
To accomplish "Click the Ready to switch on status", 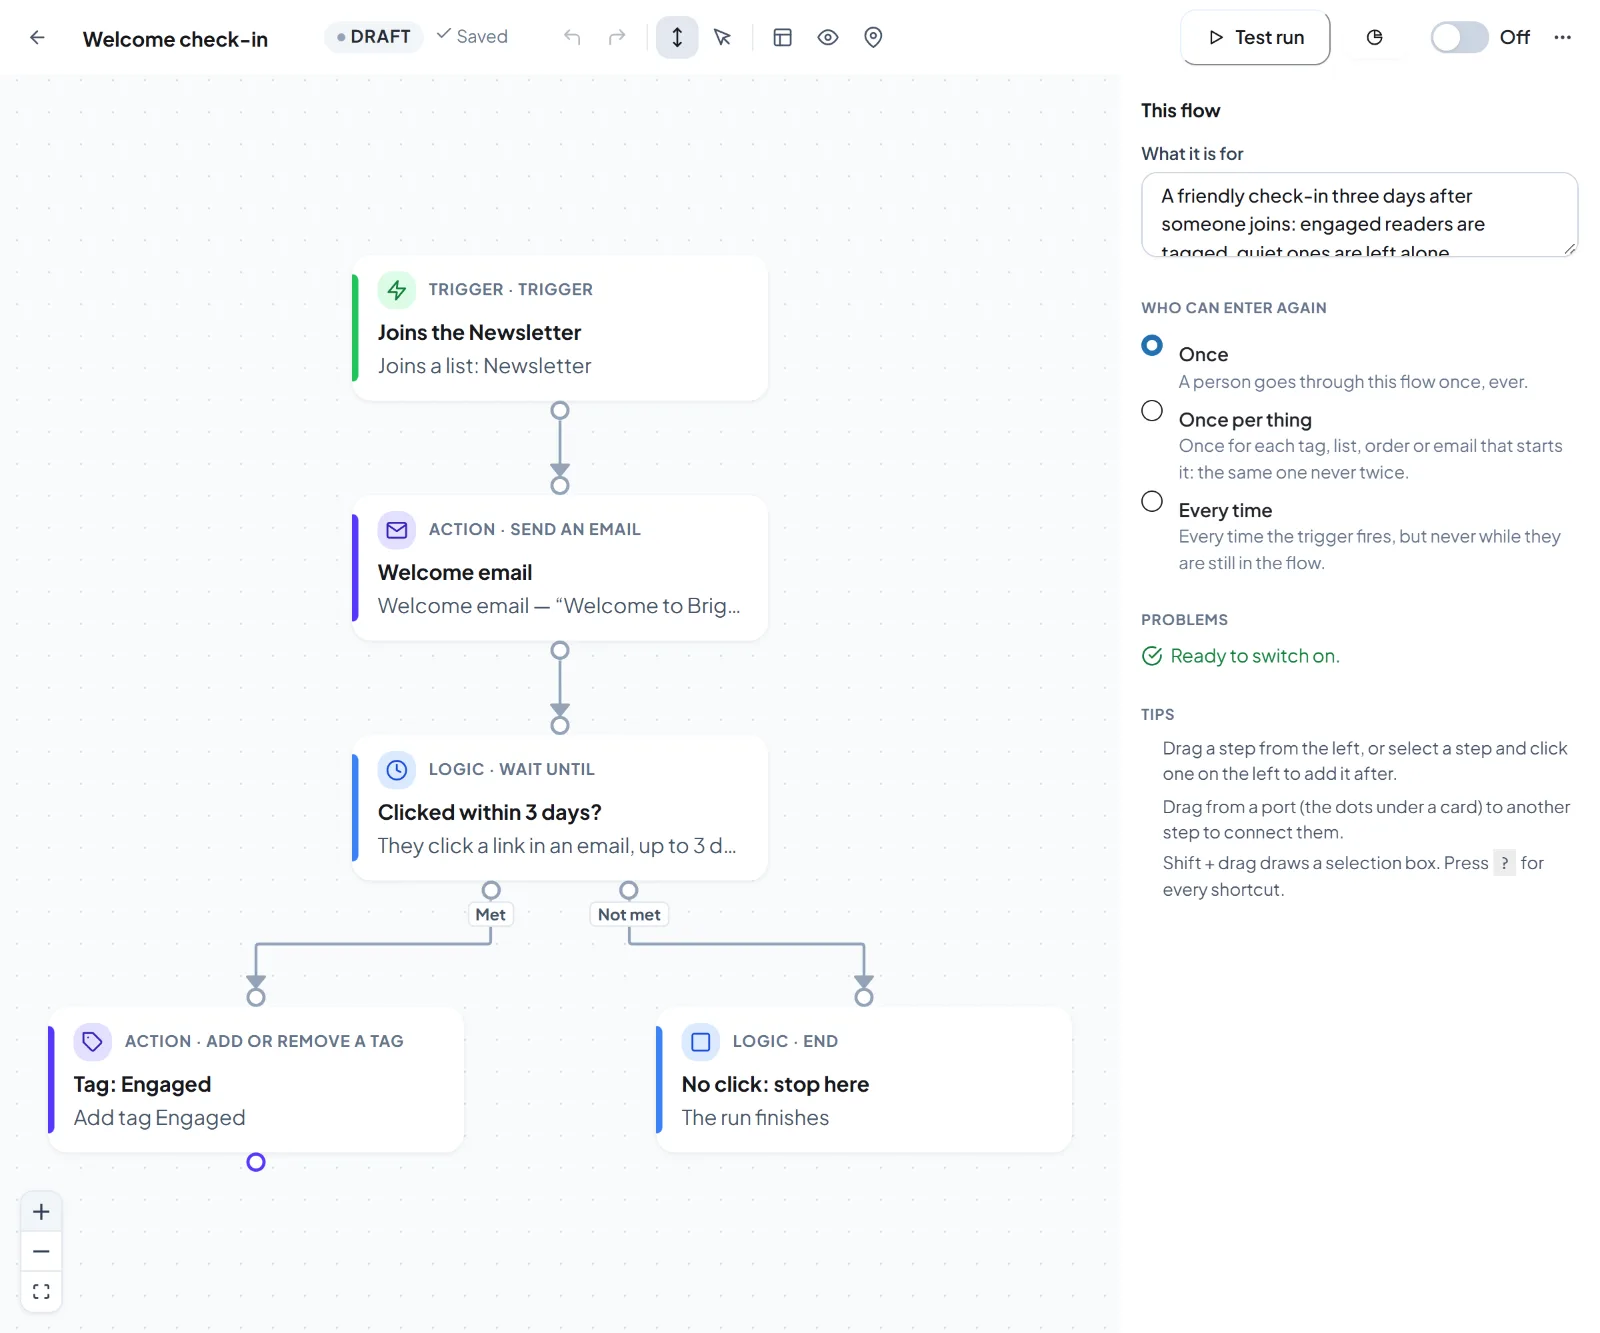I will click(x=1240, y=656).
